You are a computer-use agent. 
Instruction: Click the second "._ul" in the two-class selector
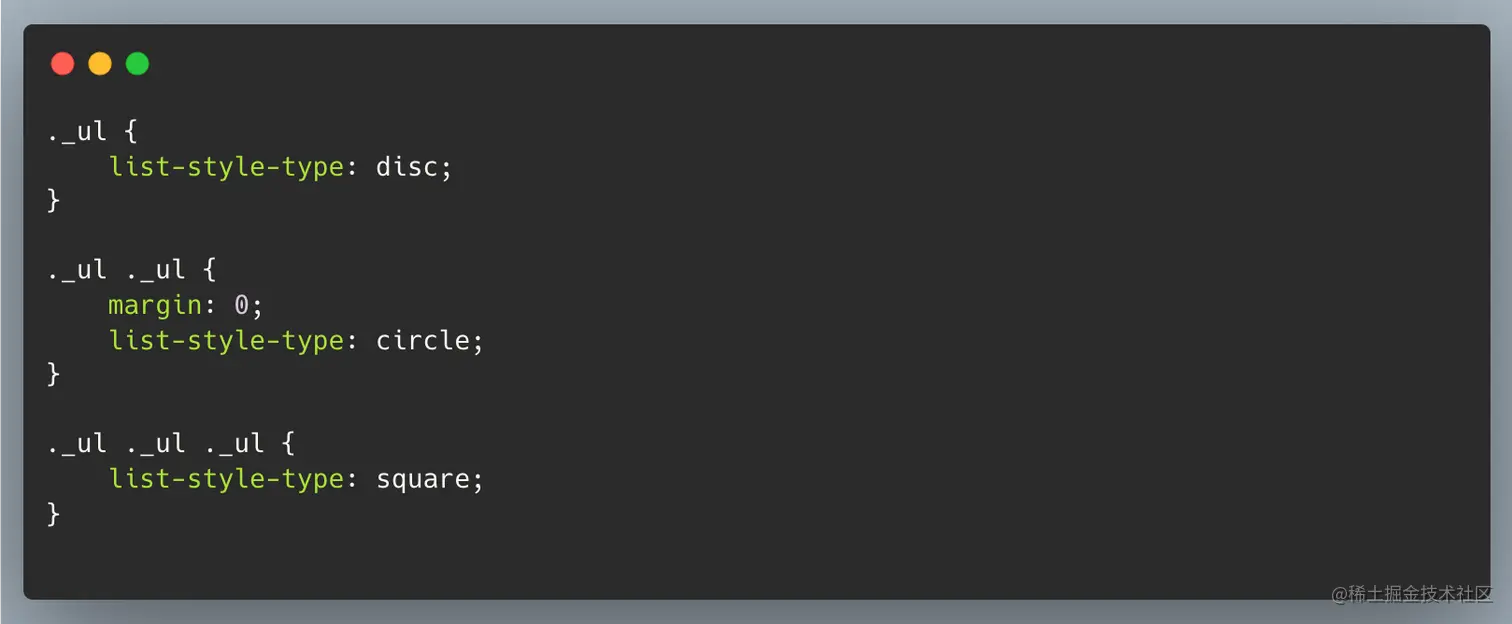click(x=155, y=270)
